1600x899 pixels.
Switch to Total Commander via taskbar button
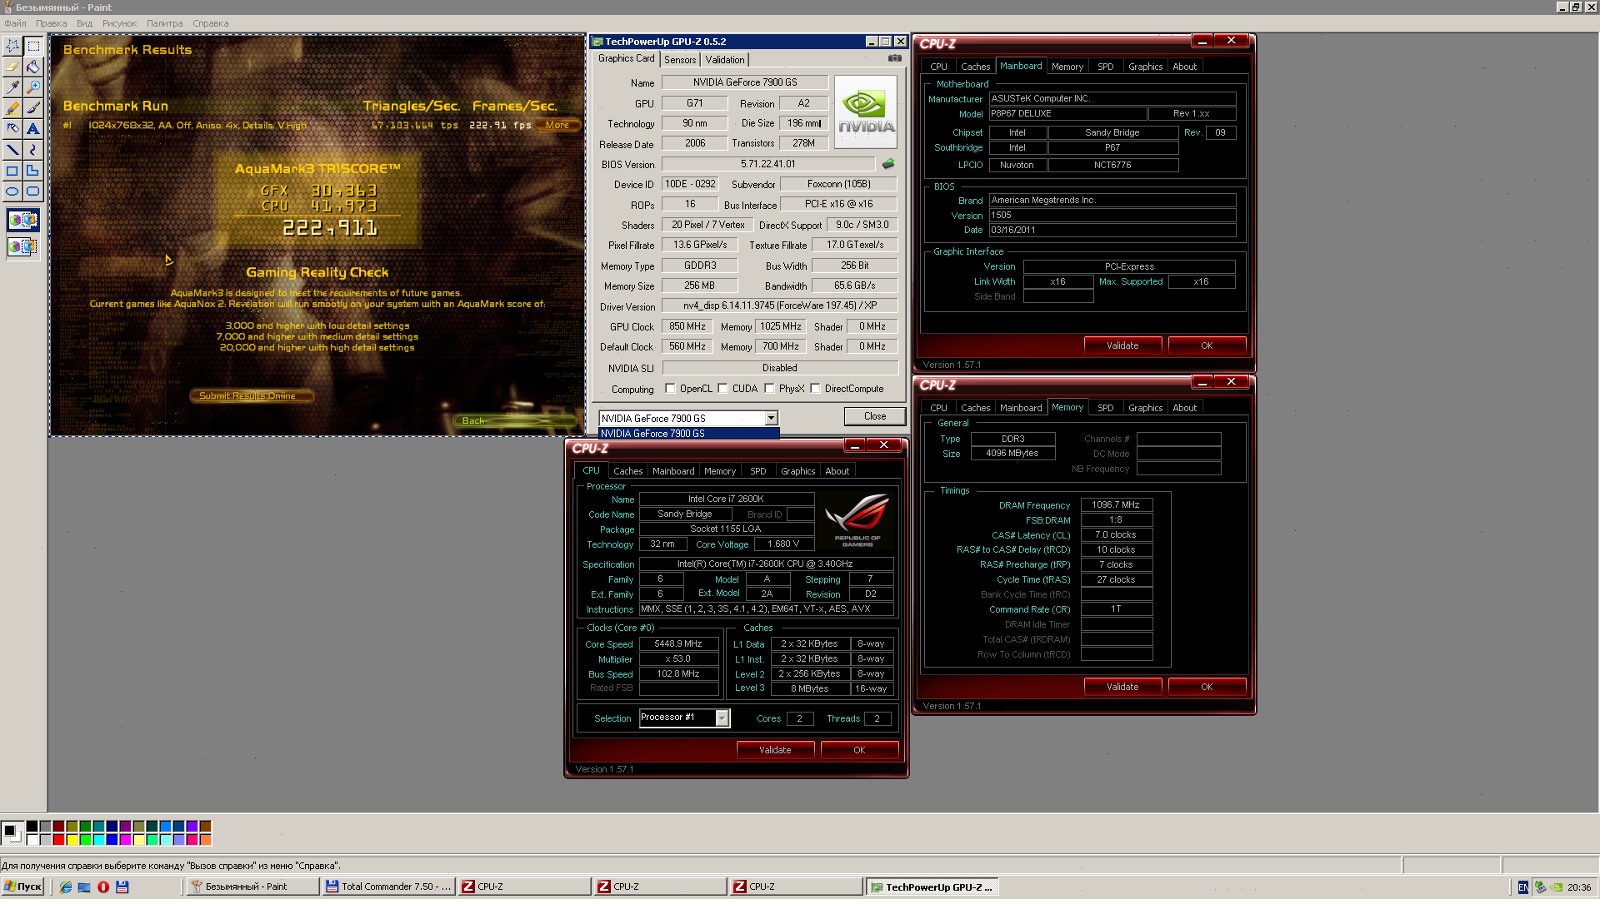pos(388,887)
